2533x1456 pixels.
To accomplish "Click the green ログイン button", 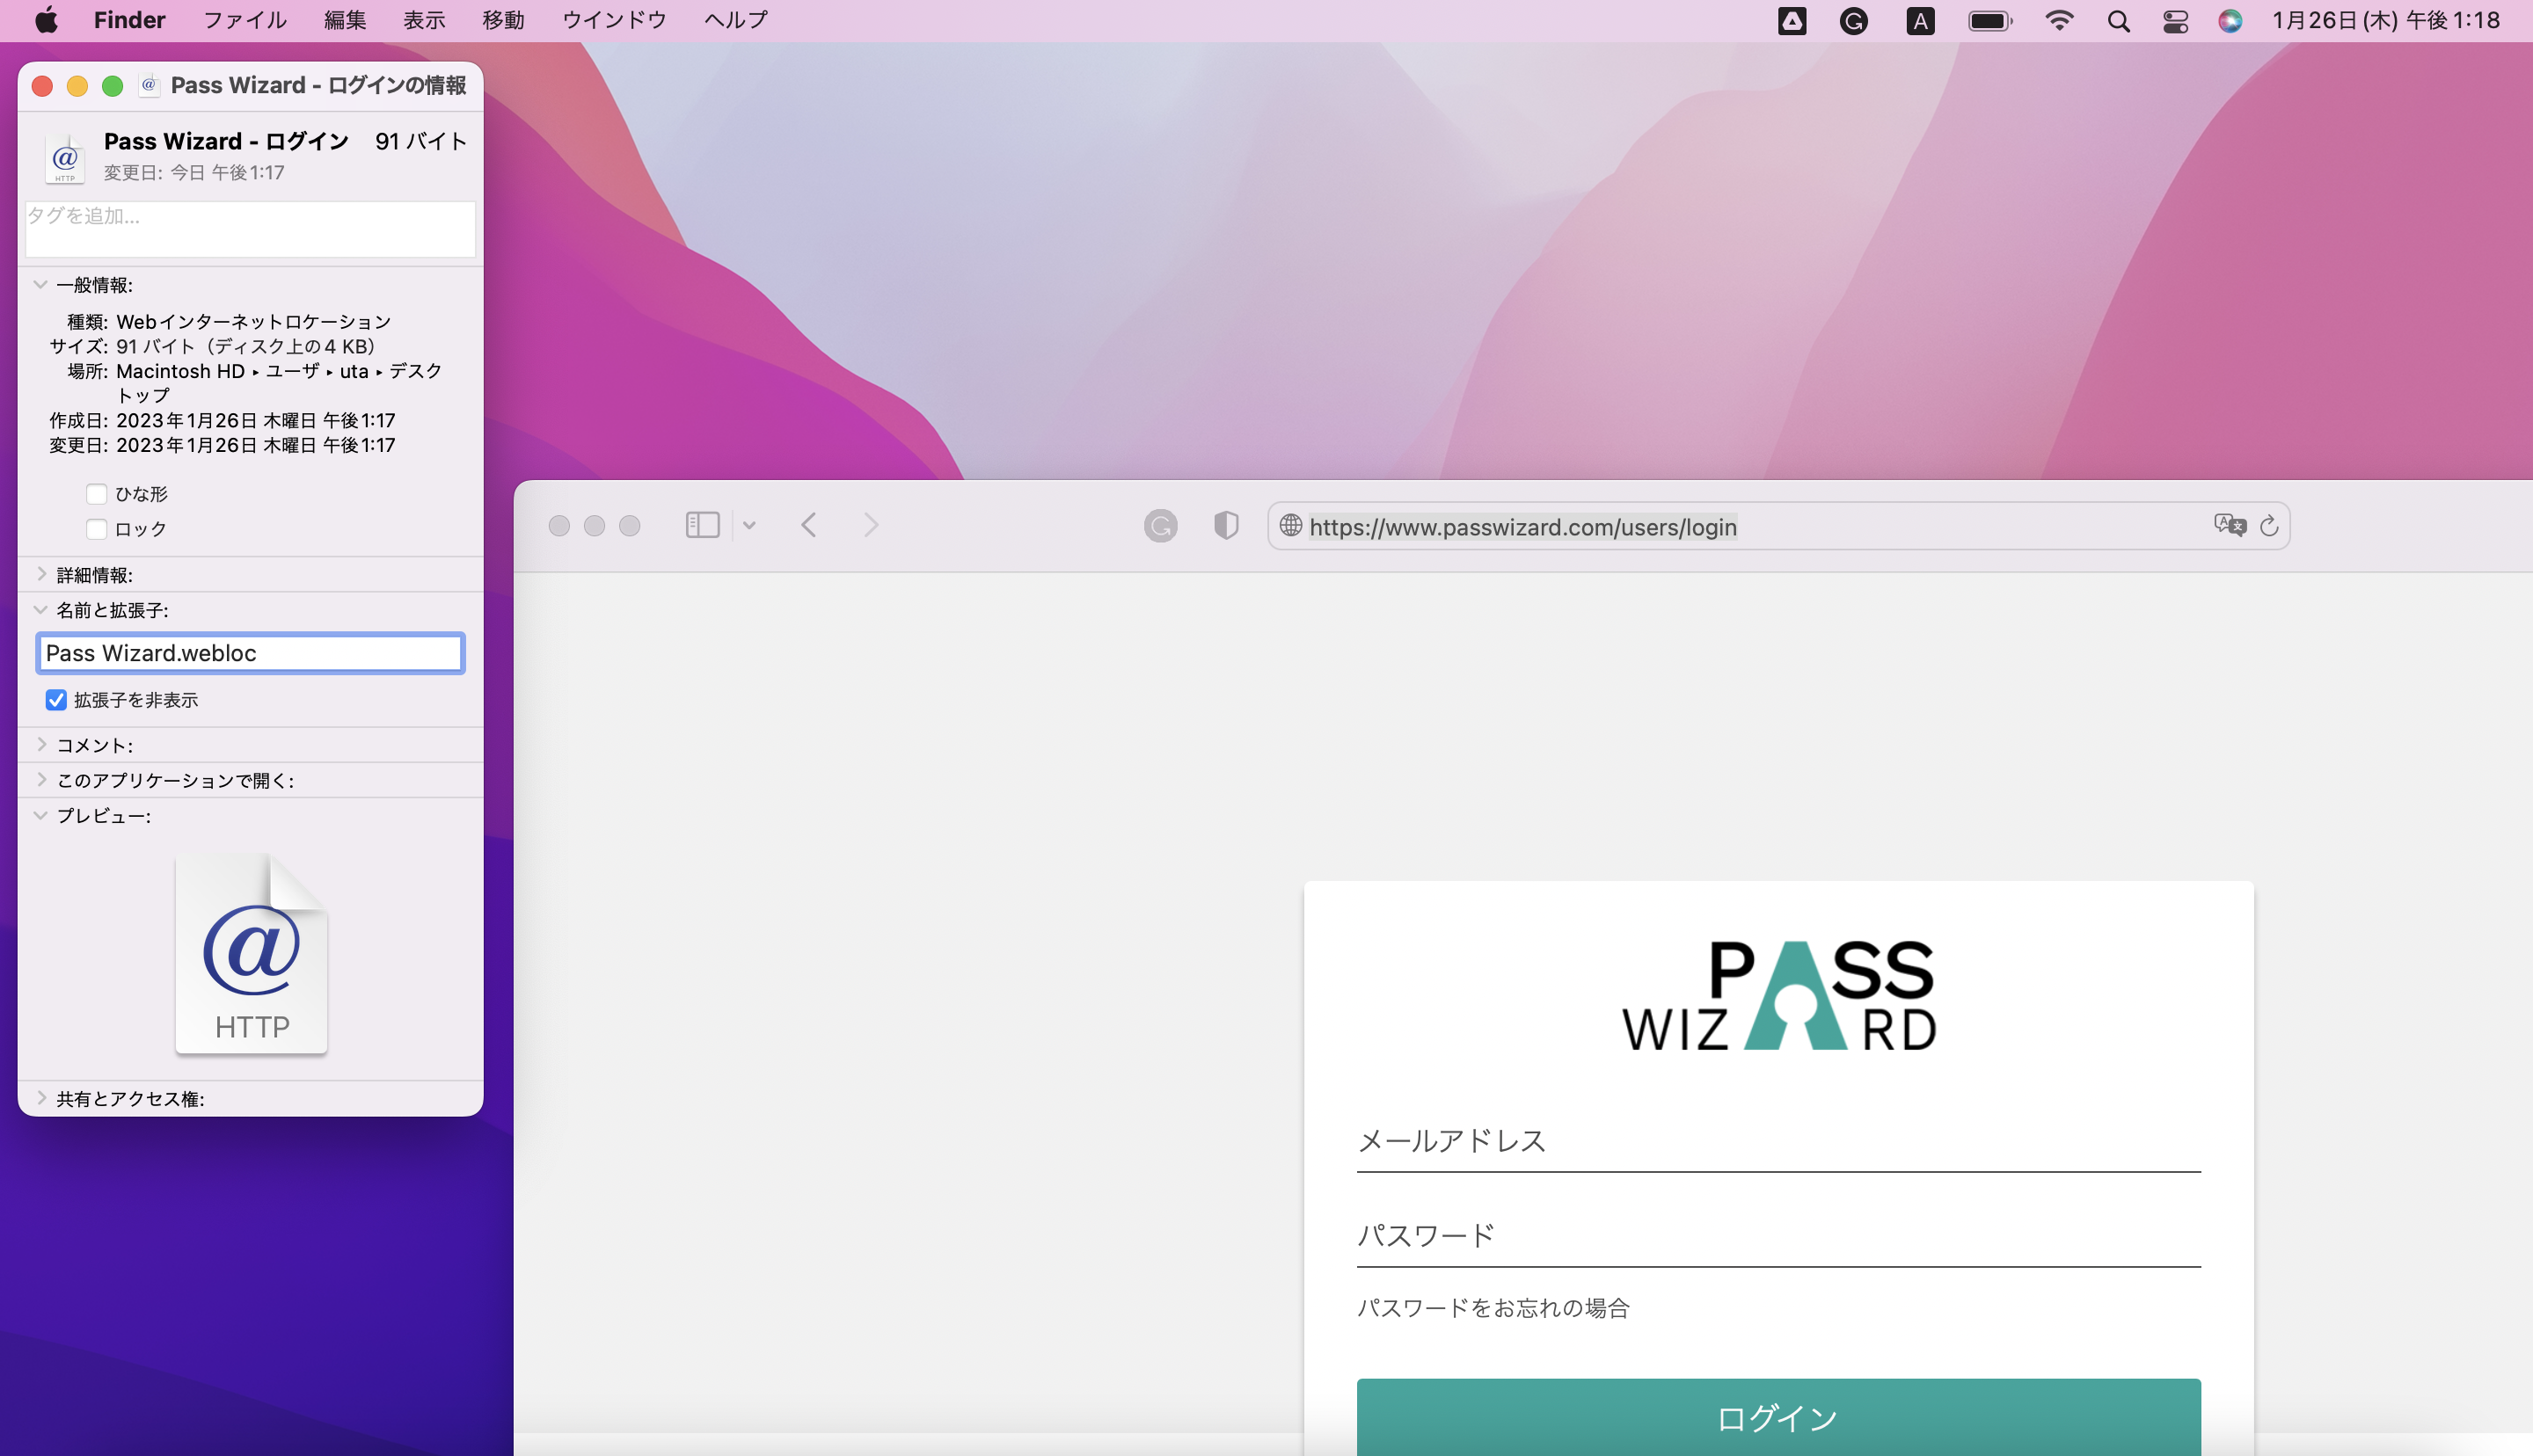I will [1778, 1417].
